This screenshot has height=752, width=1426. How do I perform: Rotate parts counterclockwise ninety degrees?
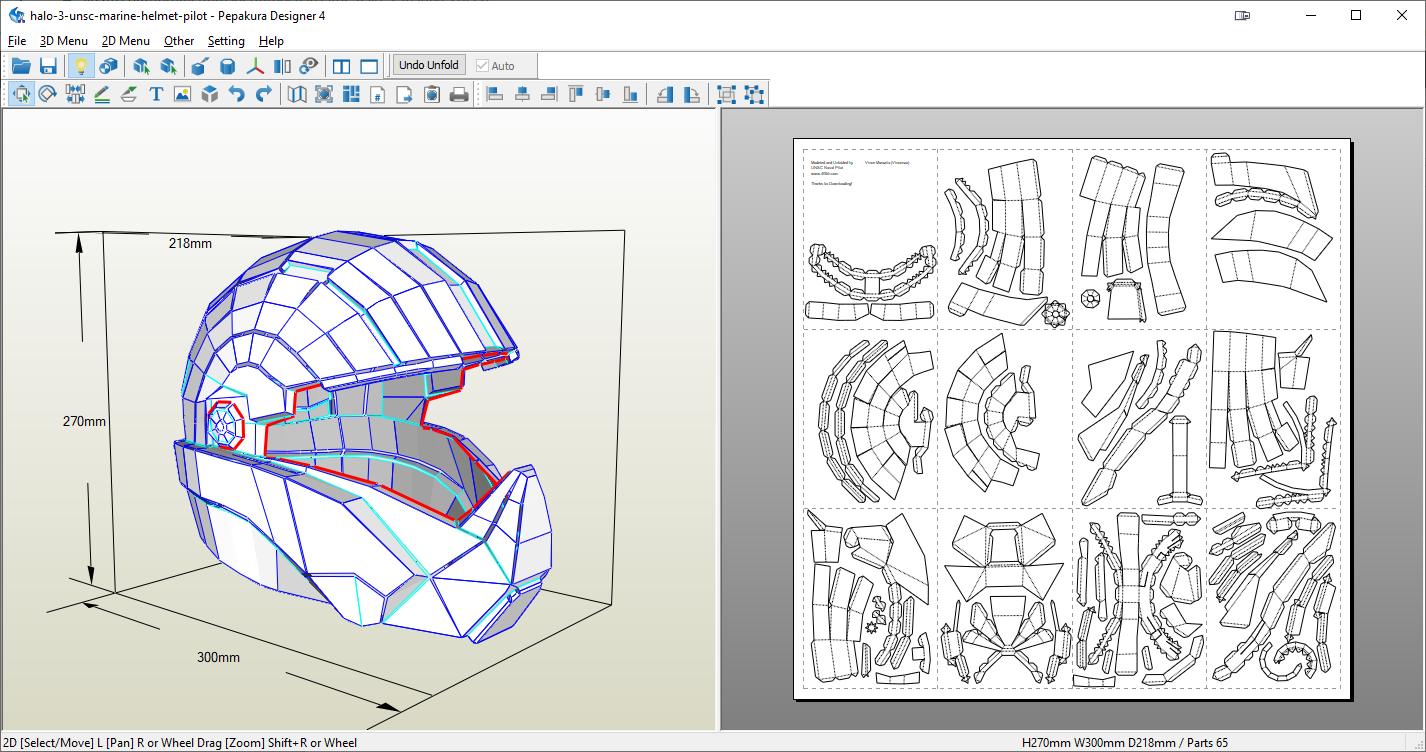point(665,94)
